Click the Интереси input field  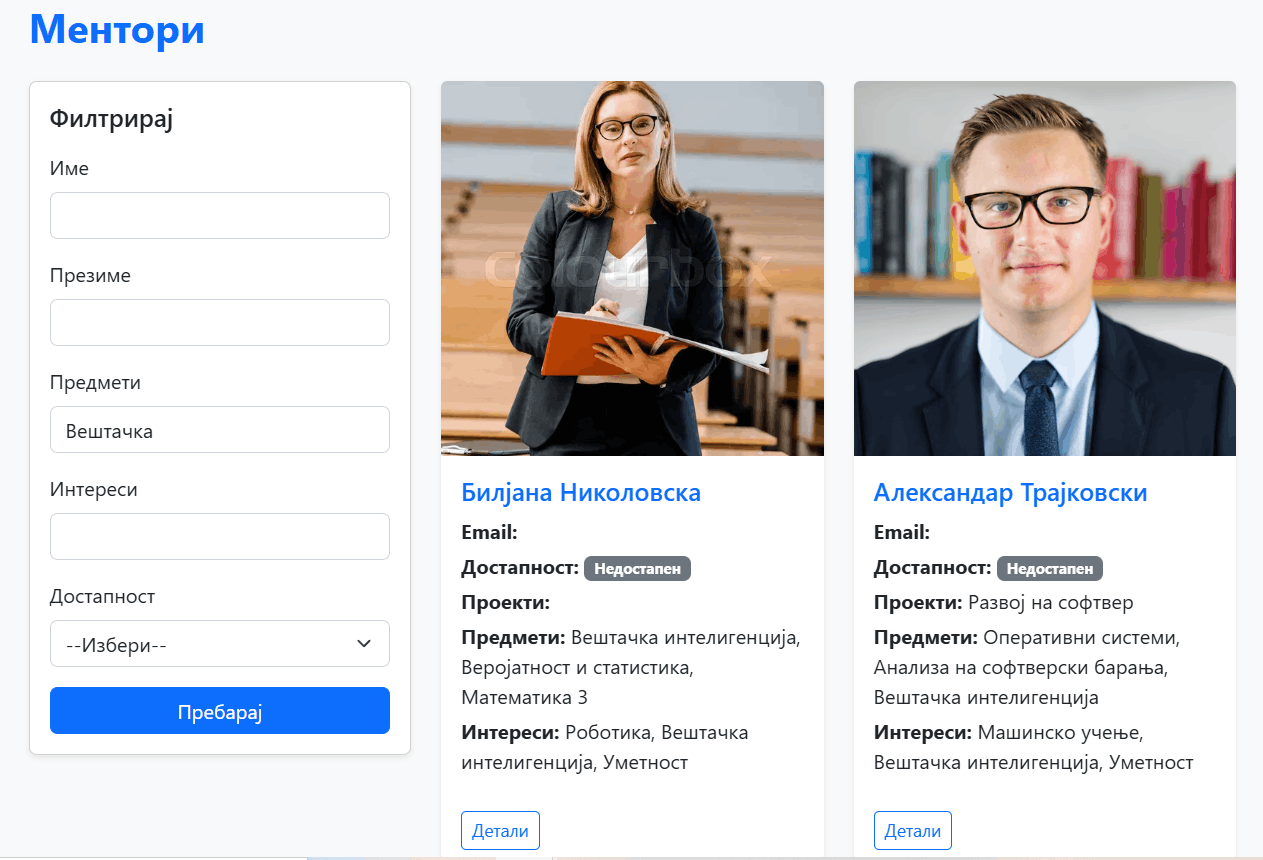click(x=219, y=536)
